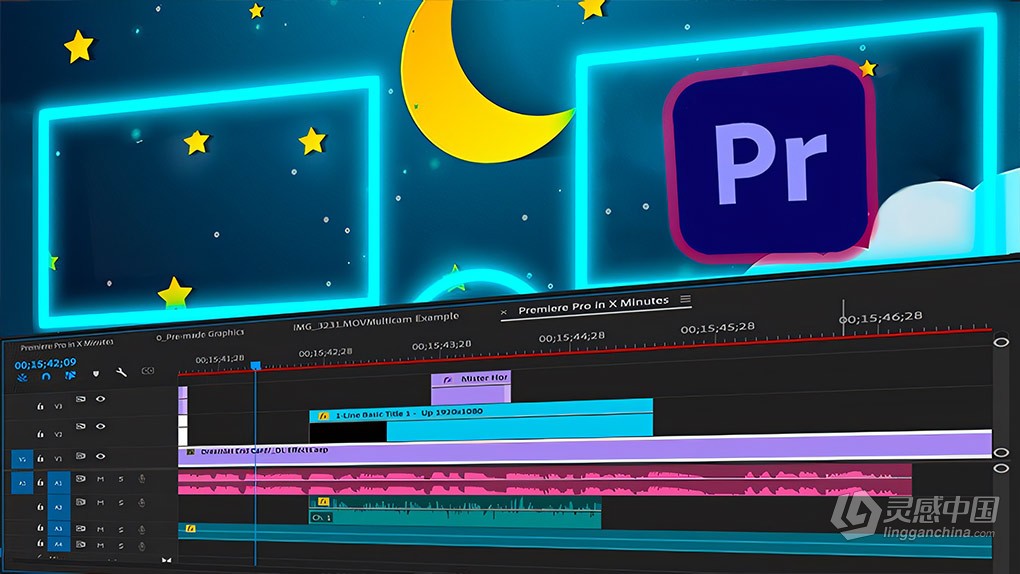The image size is (1020, 574).
Task: Open timeline display settings wrench
Action: 121,372
